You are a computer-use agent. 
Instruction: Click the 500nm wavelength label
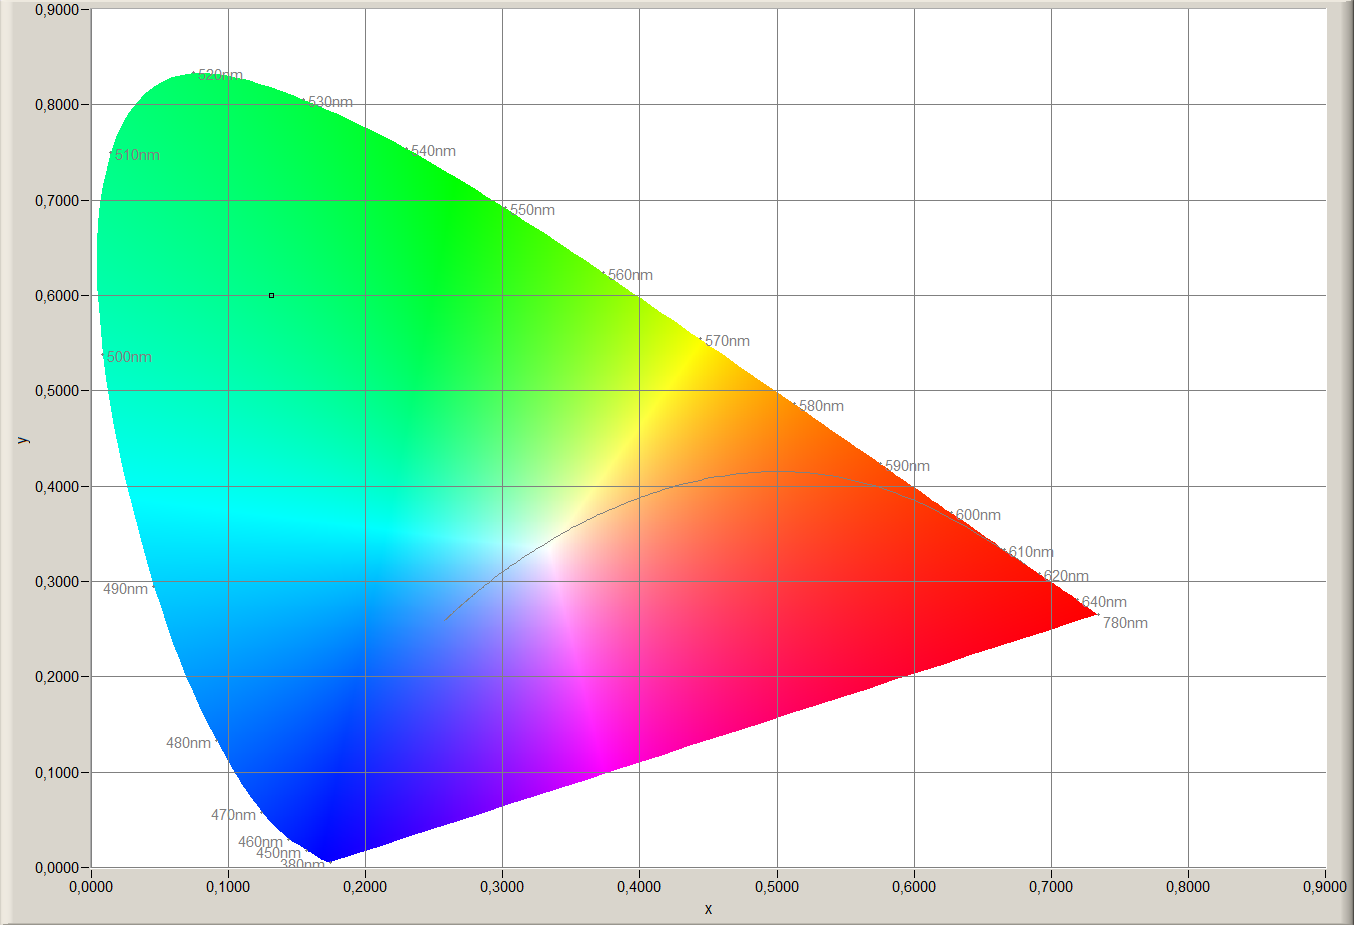pyautogui.click(x=129, y=357)
